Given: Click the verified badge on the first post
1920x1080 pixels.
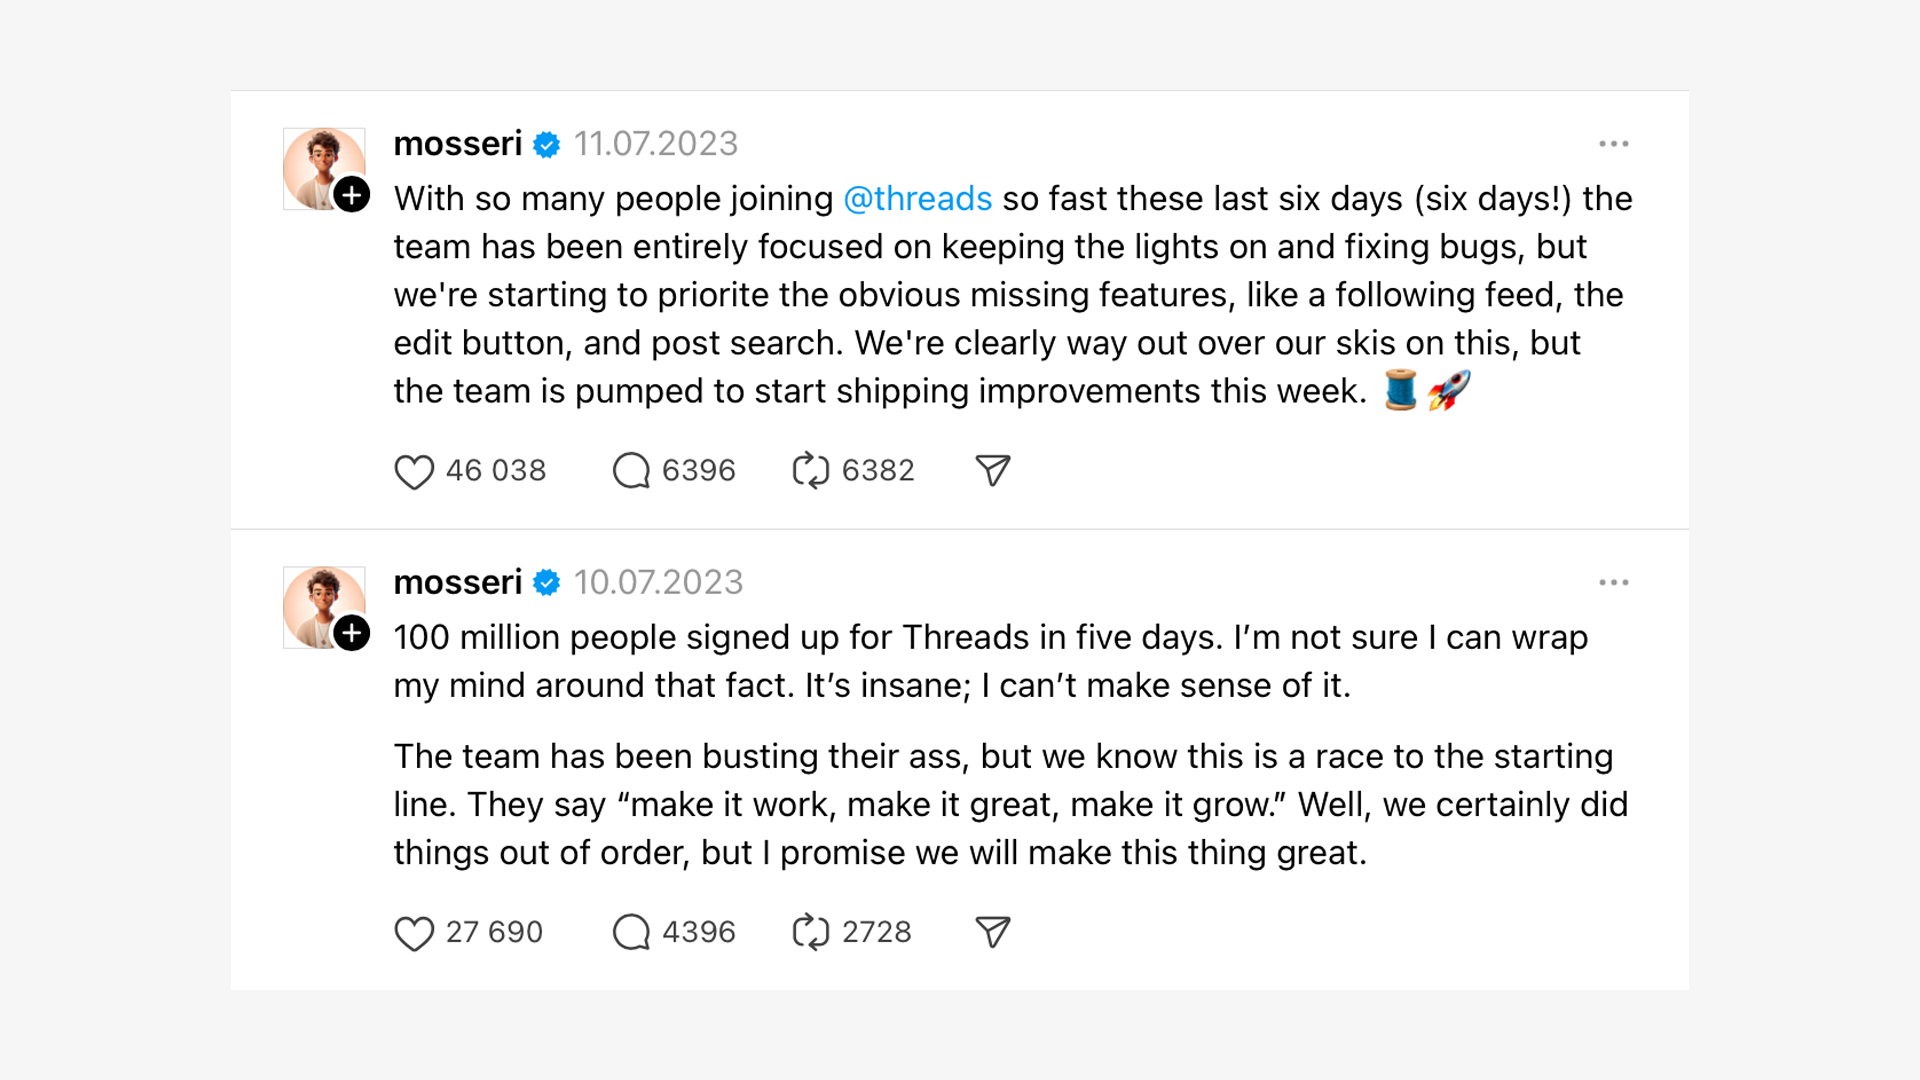Looking at the screenshot, I should point(547,145).
